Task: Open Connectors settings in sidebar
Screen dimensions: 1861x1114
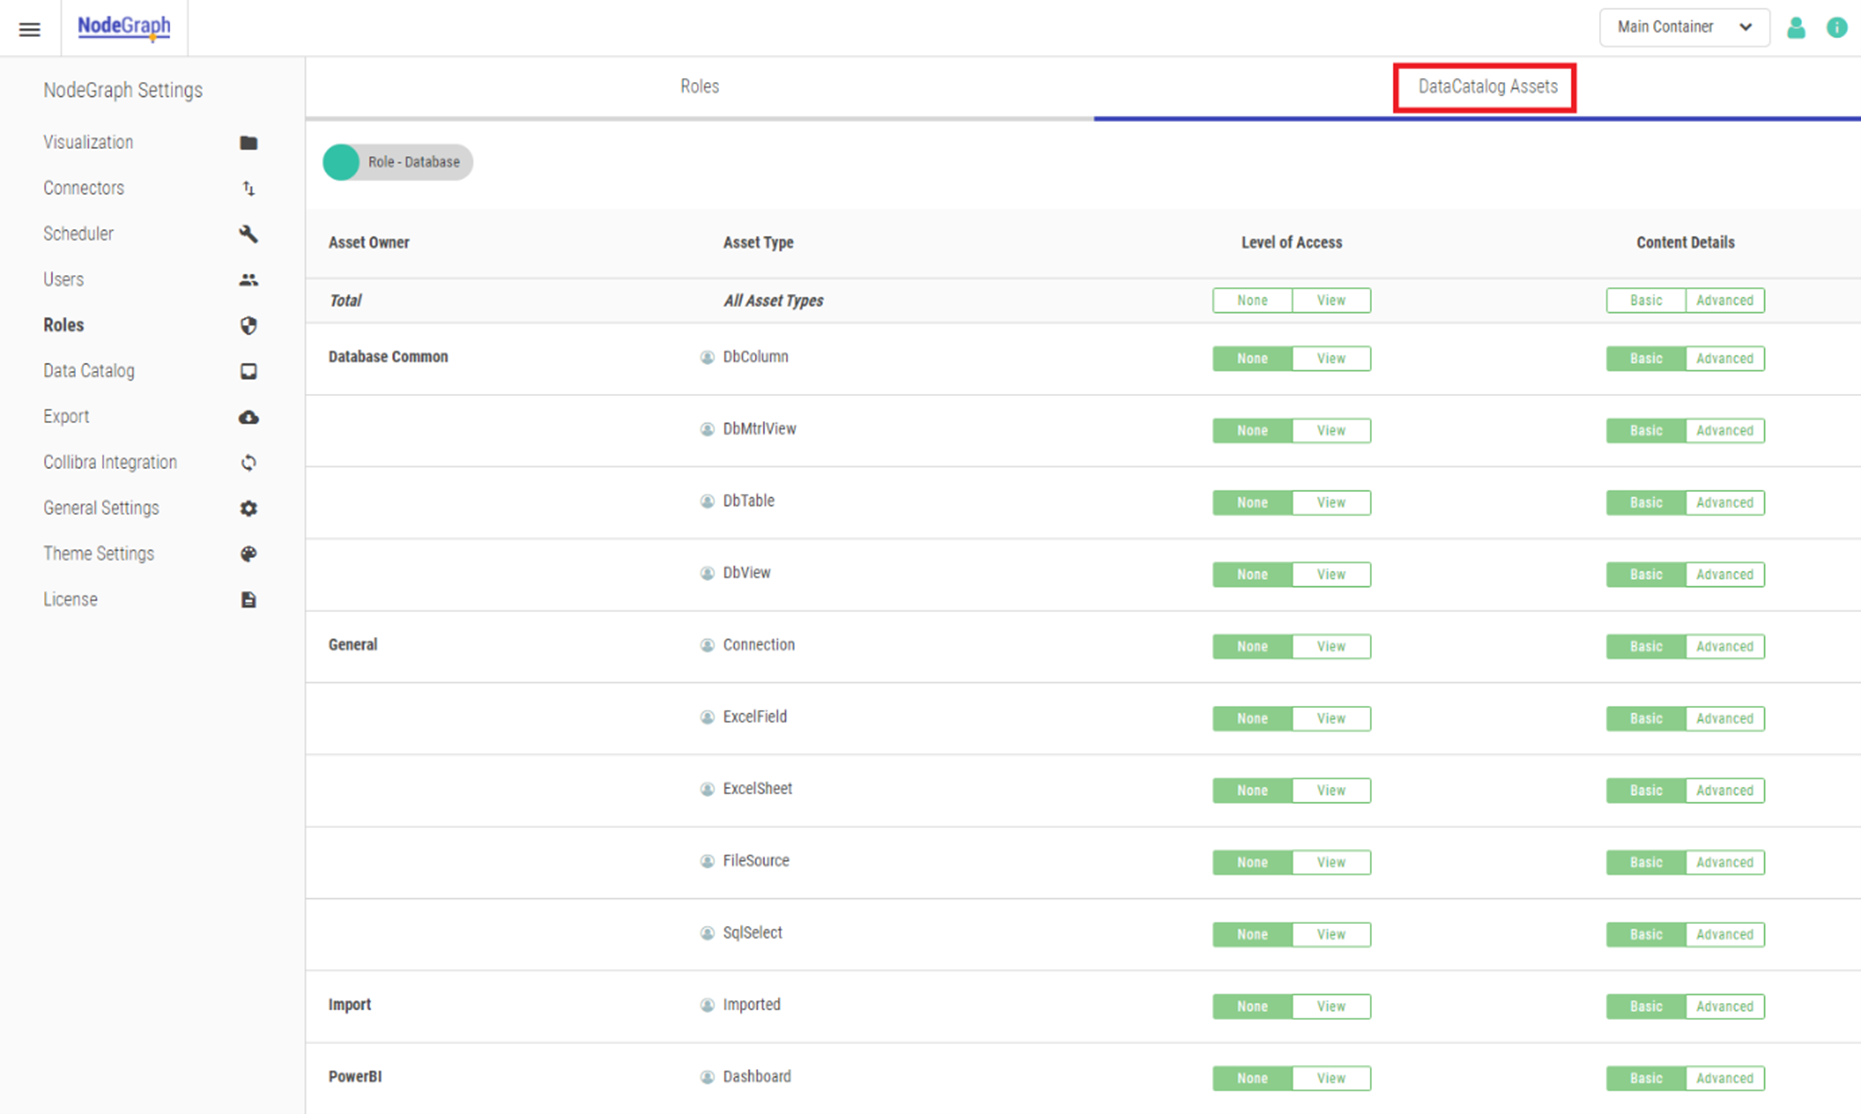Action: (x=84, y=188)
